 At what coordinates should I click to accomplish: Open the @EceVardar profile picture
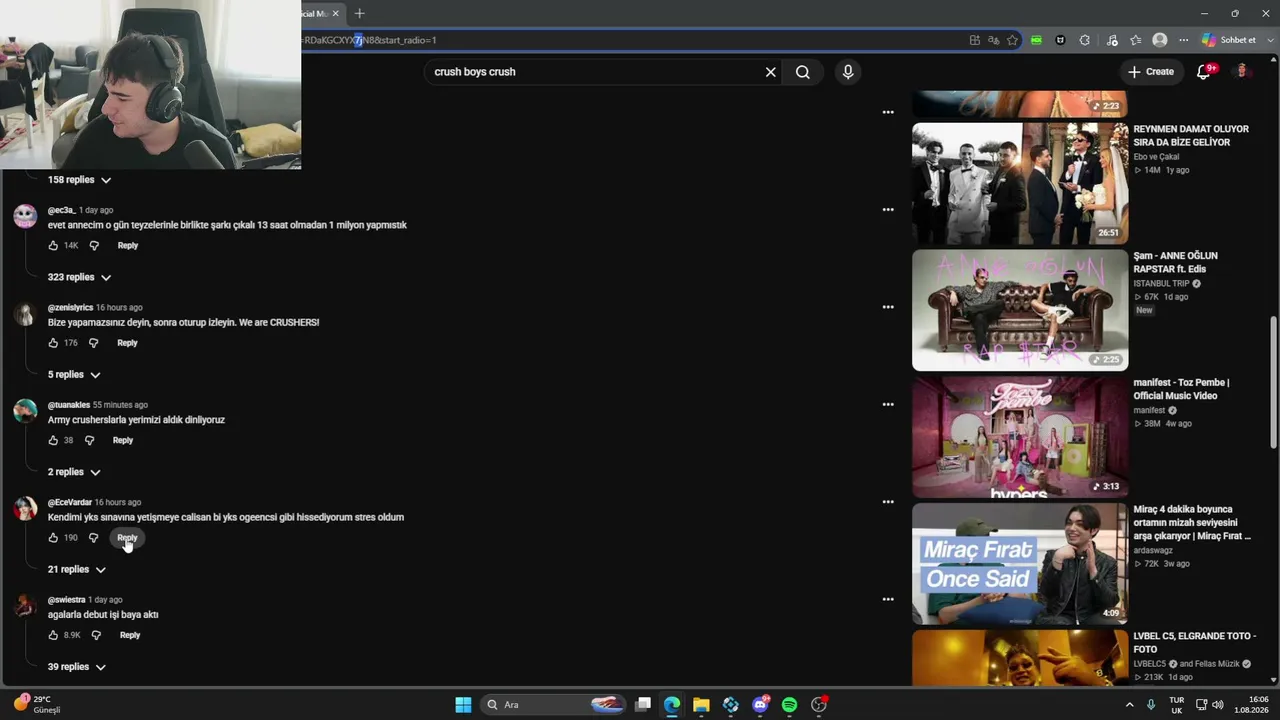[x=25, y=510]
